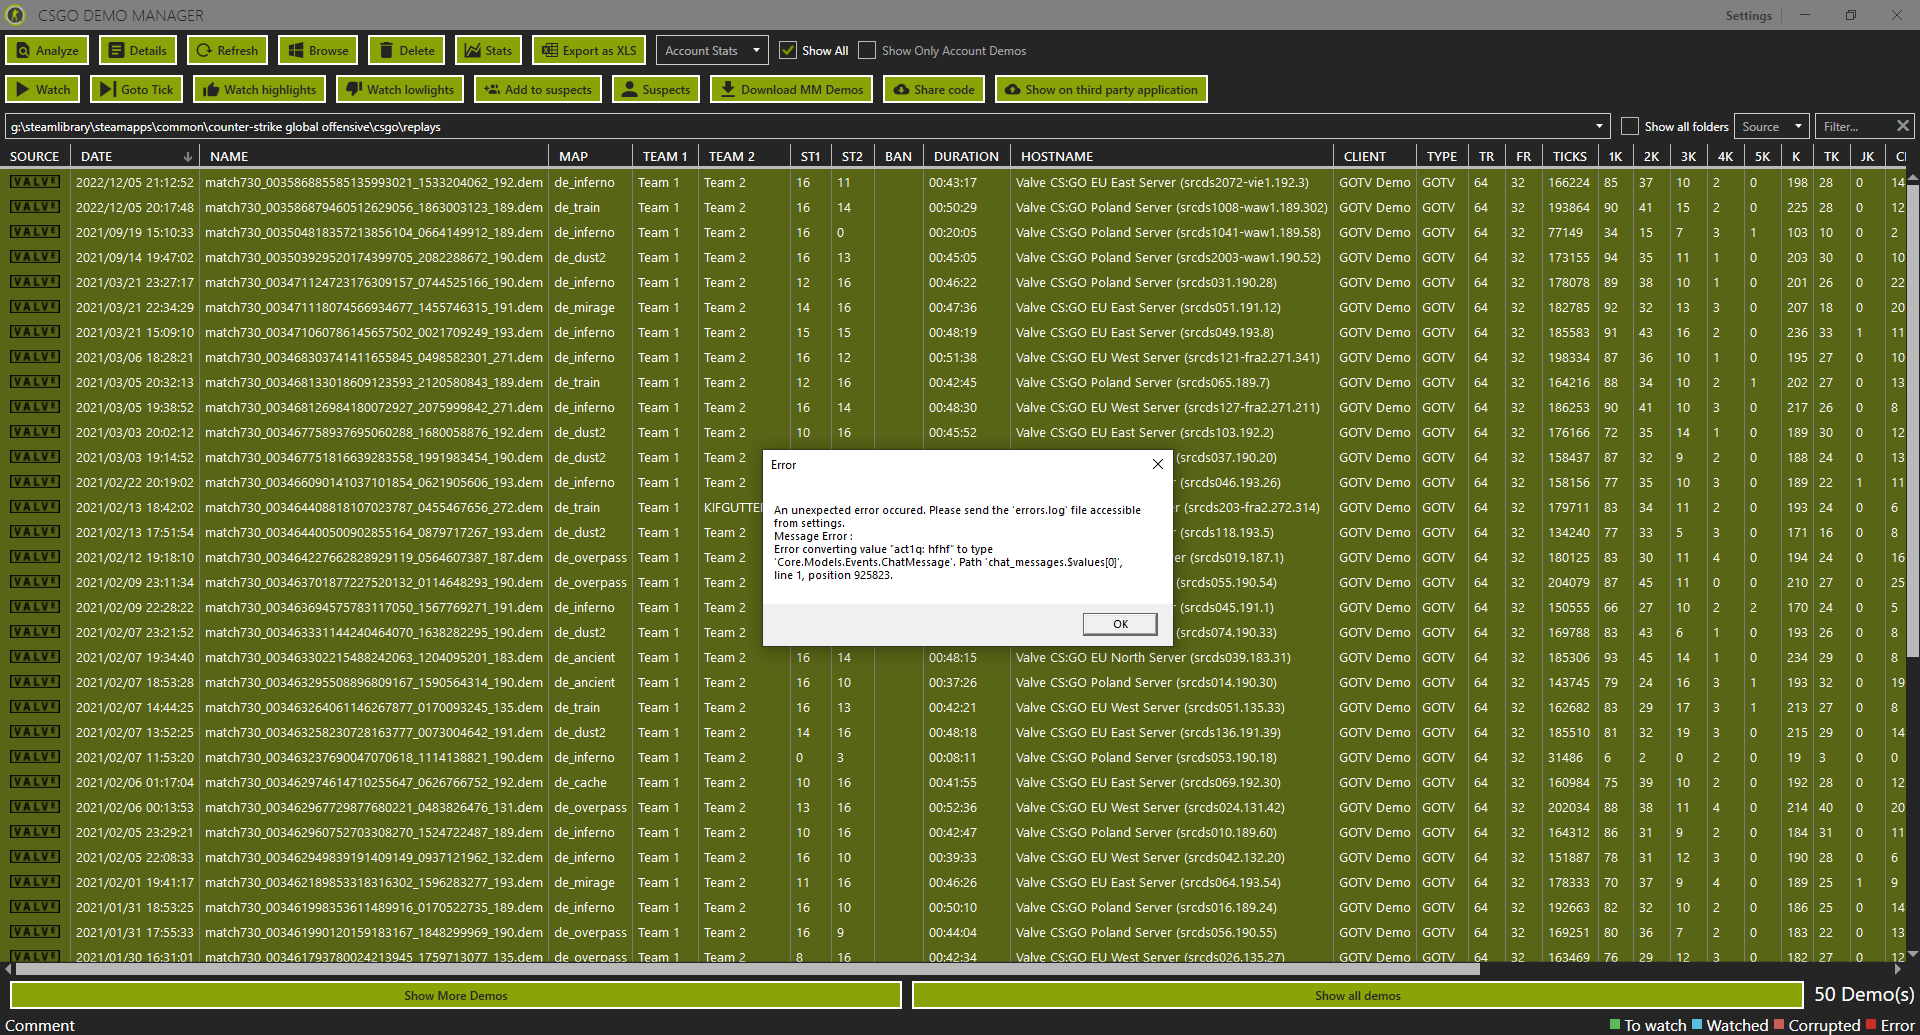Open the Account Stats dropdown
This screenshot has height=1035, width=1920.
711,50
